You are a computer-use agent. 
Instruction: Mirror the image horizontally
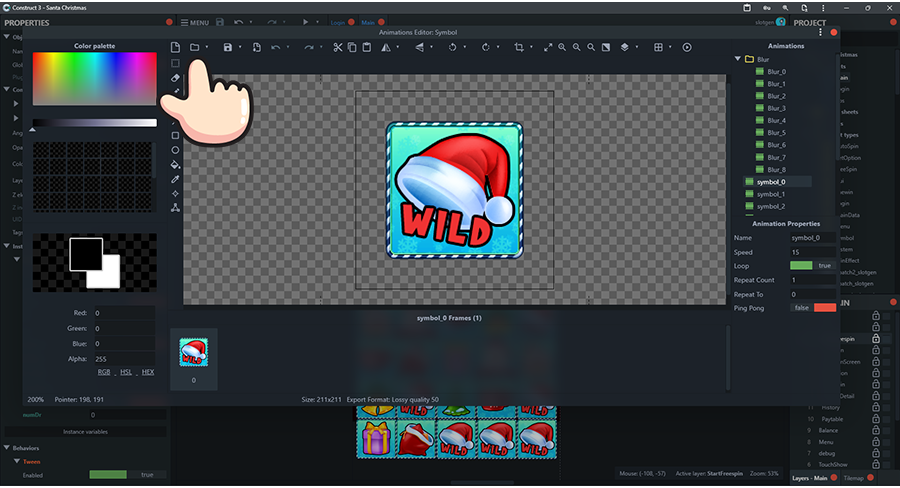386,47
